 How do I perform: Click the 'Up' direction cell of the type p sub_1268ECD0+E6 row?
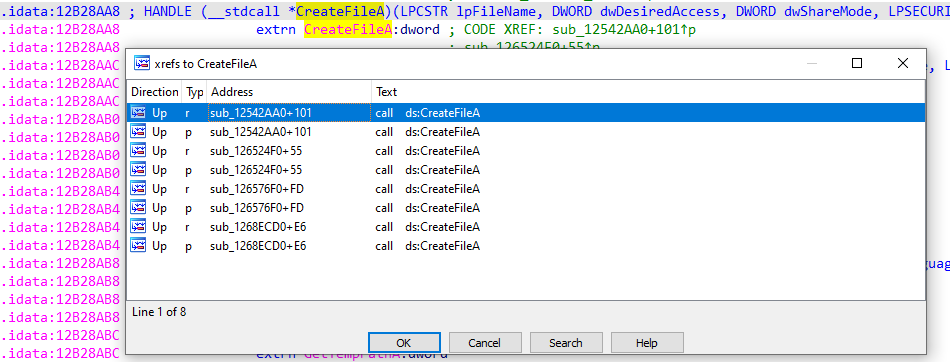[x=159, y=246]
